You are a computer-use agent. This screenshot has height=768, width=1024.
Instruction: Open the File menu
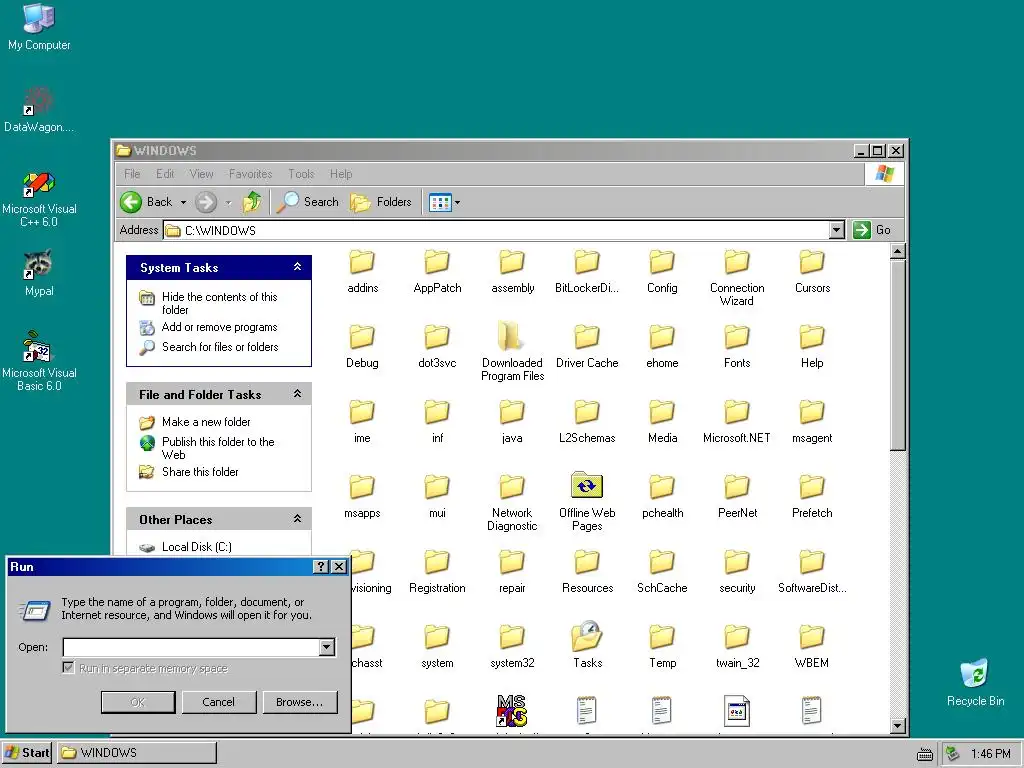point(132,174)
